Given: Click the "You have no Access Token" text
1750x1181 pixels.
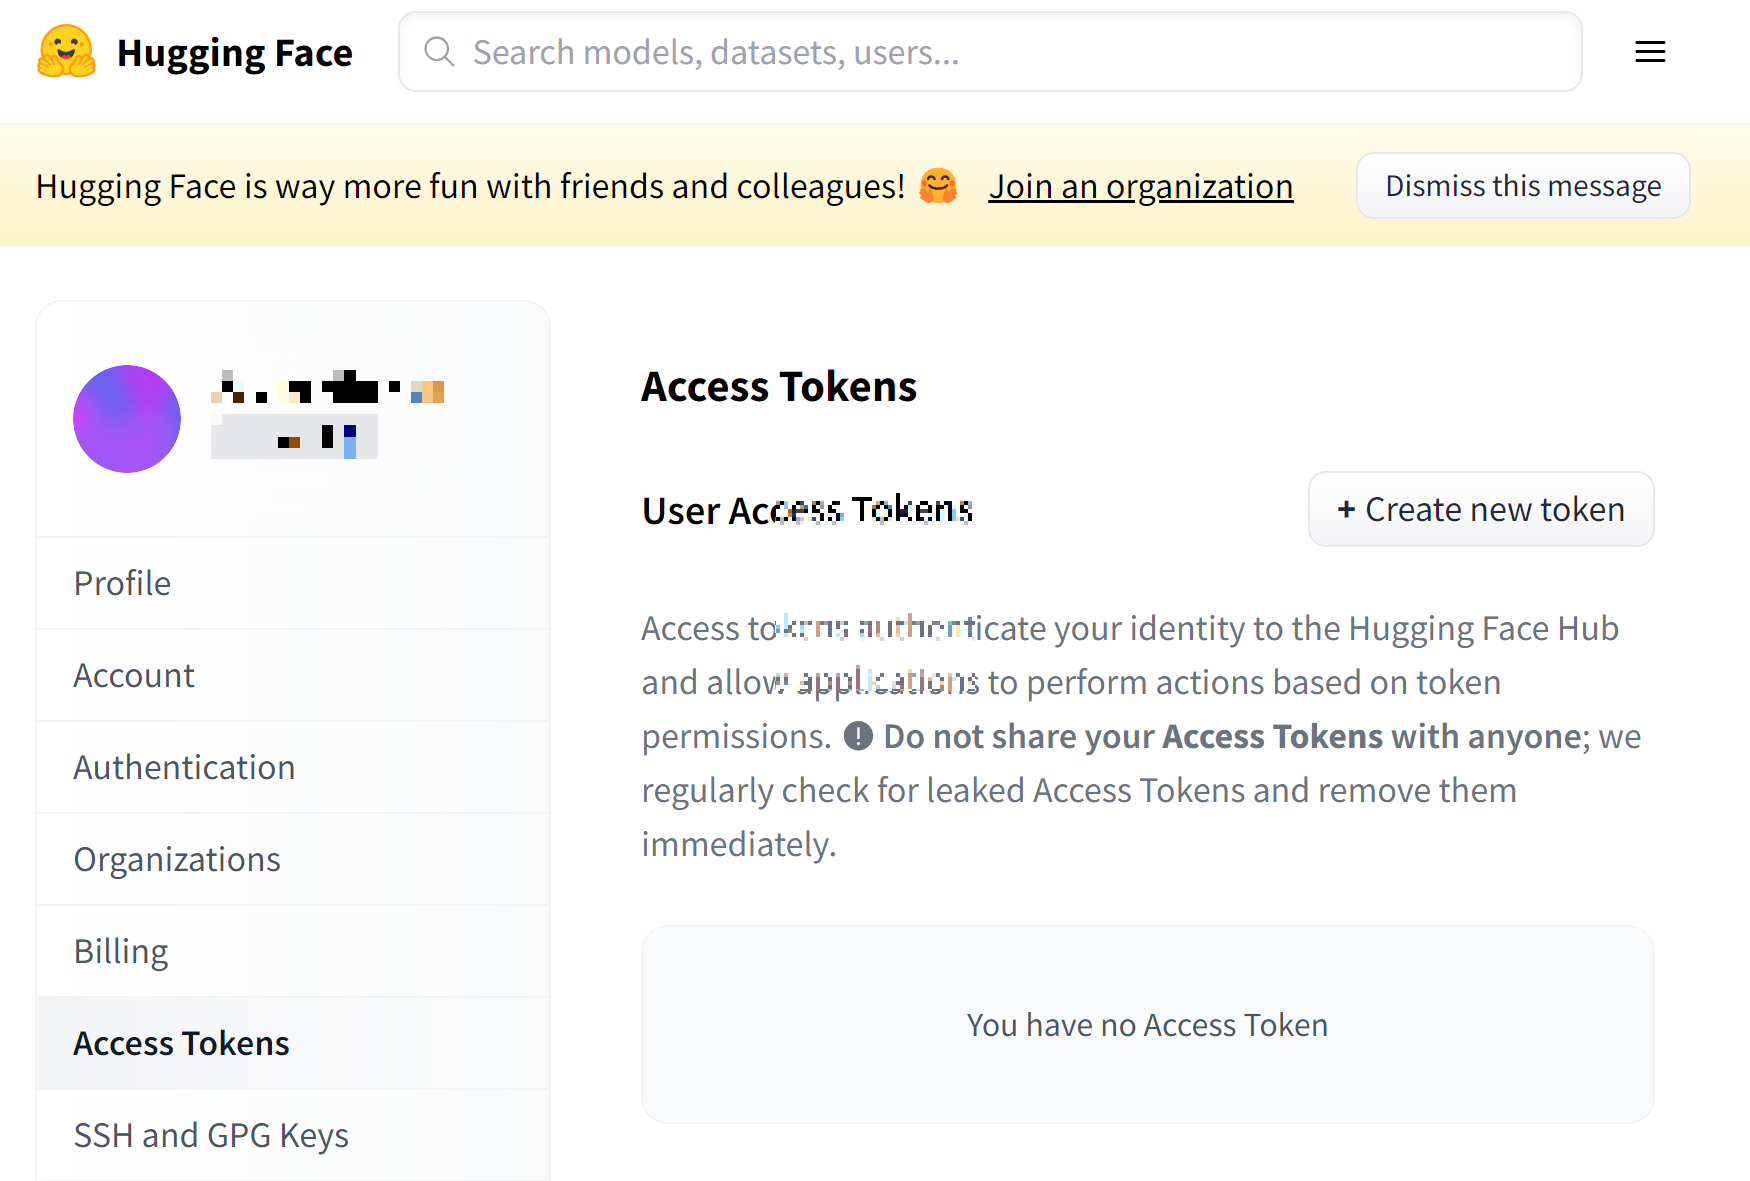Looking at the screenshot, I should click(x=1147, y=1025).
